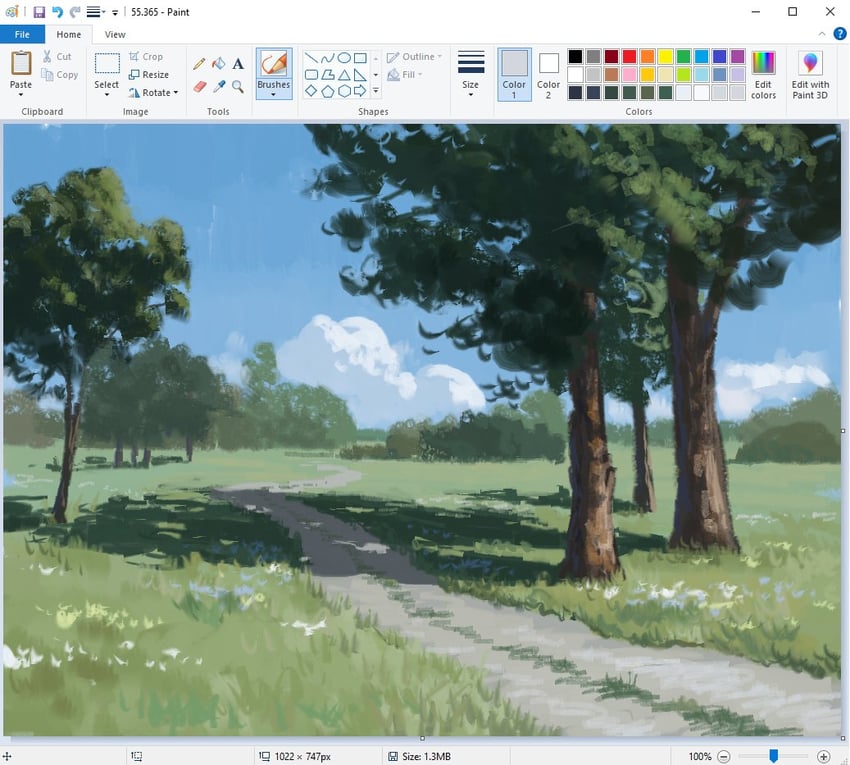
Task: Choose the purple color swatch
Action: point(737,56)
